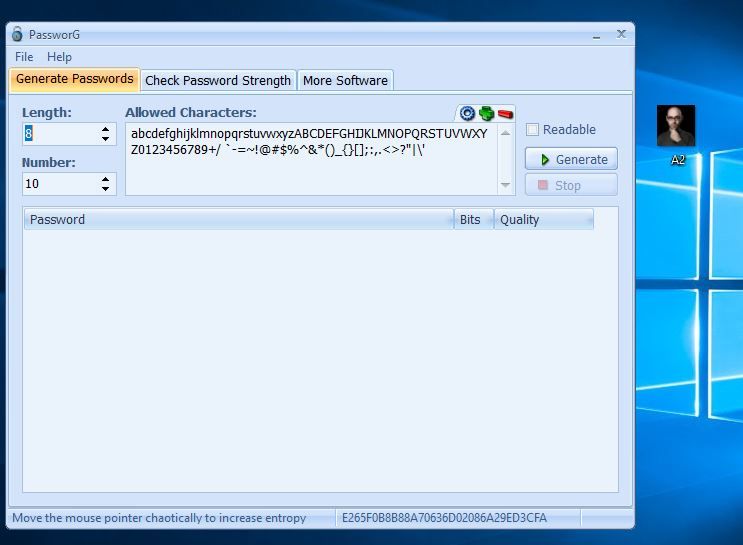The width and height of the screenshot is (743, 545).
Task: Increase the Length value with up arrow
Action: click(106, 129)
